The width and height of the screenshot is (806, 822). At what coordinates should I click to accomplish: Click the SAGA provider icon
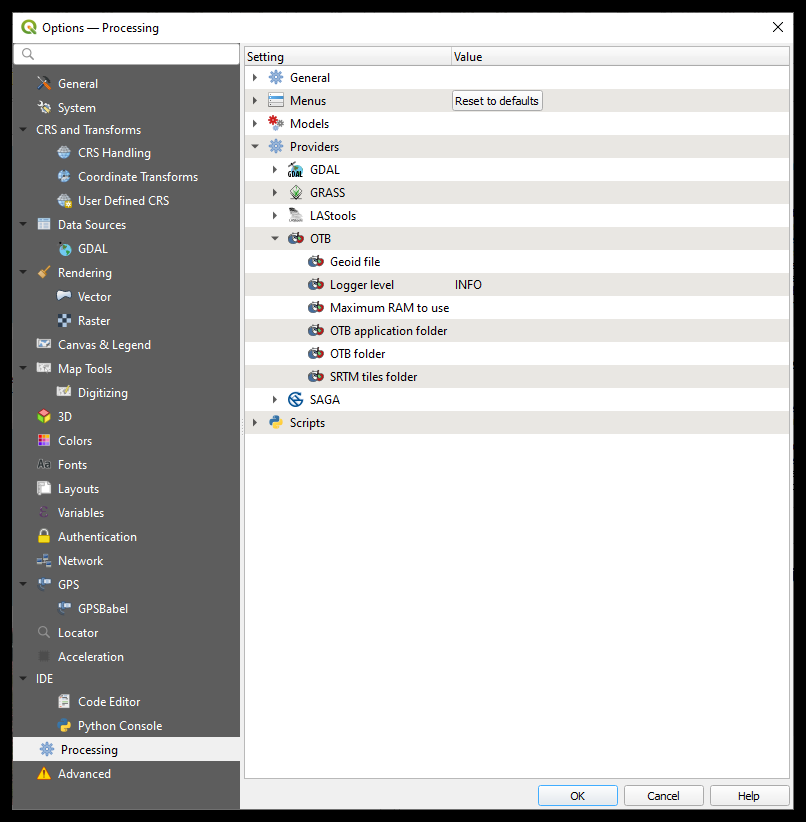point(295,399)
